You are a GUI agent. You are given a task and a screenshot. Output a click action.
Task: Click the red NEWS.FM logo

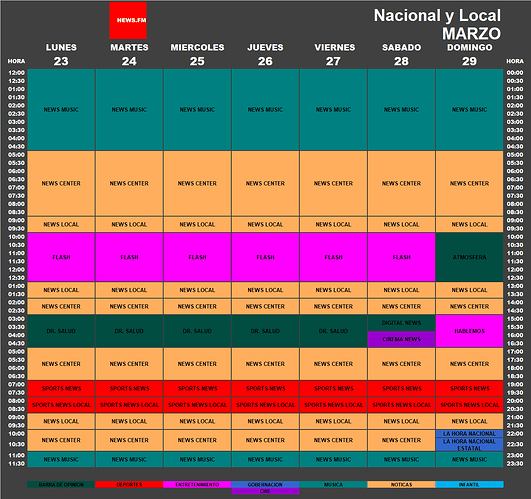(128, 20)
